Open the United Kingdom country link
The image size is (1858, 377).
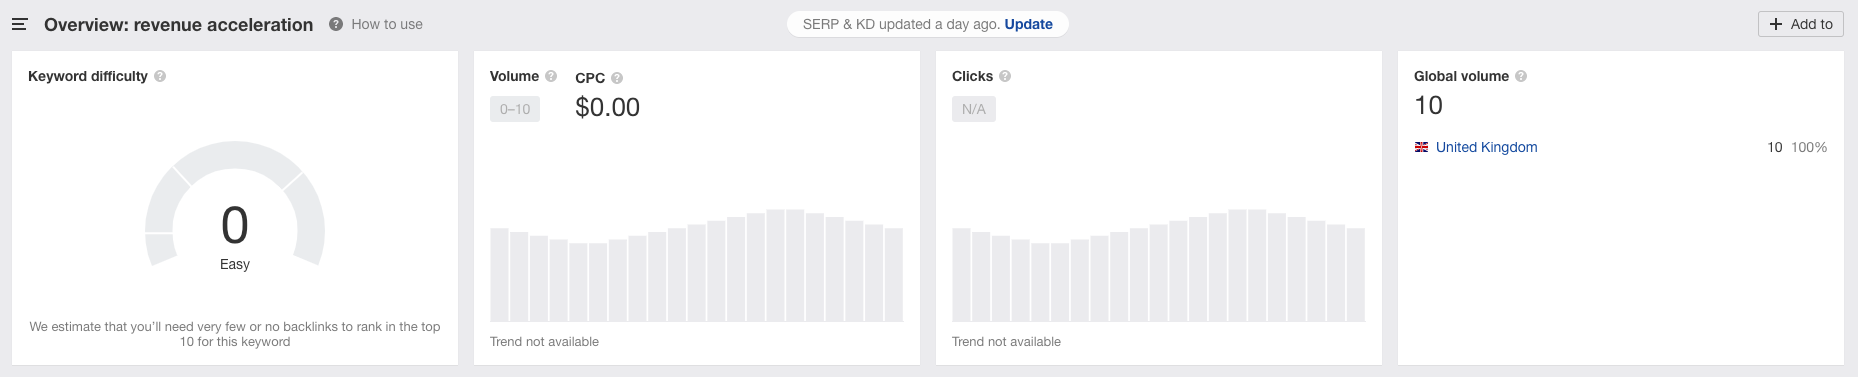1486,147
